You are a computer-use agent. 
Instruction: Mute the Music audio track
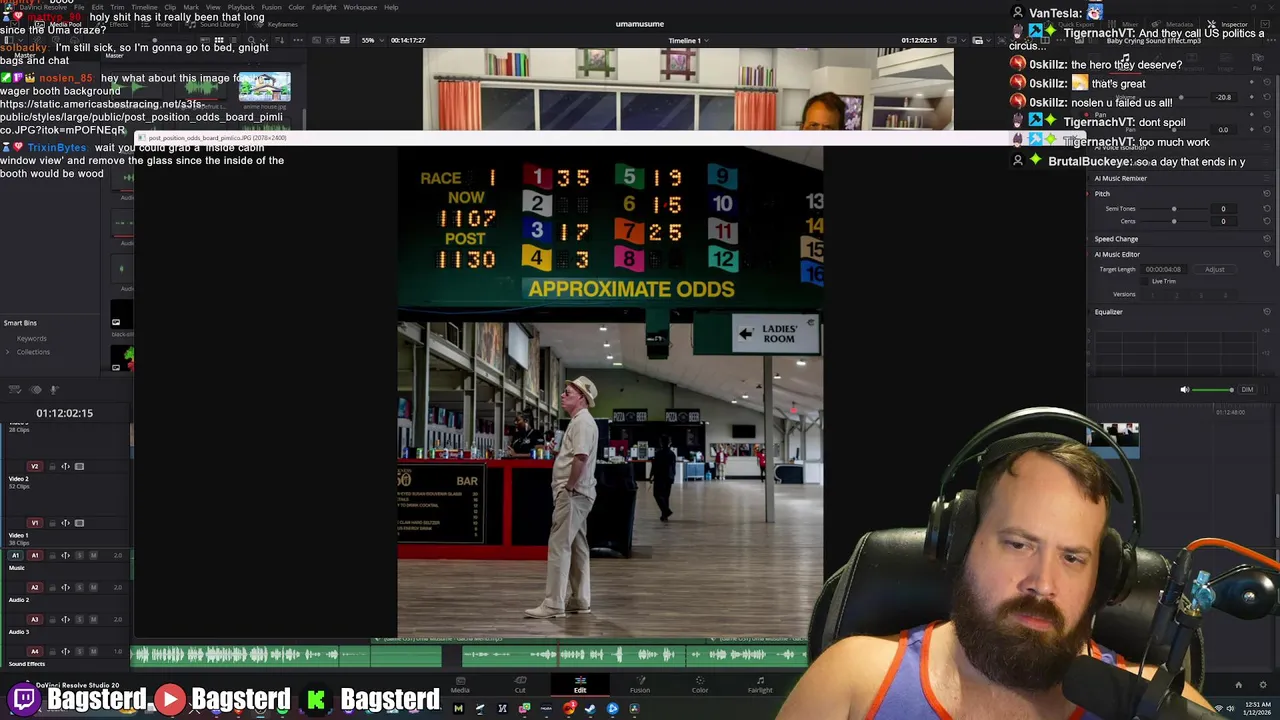(x=93, y=555)
